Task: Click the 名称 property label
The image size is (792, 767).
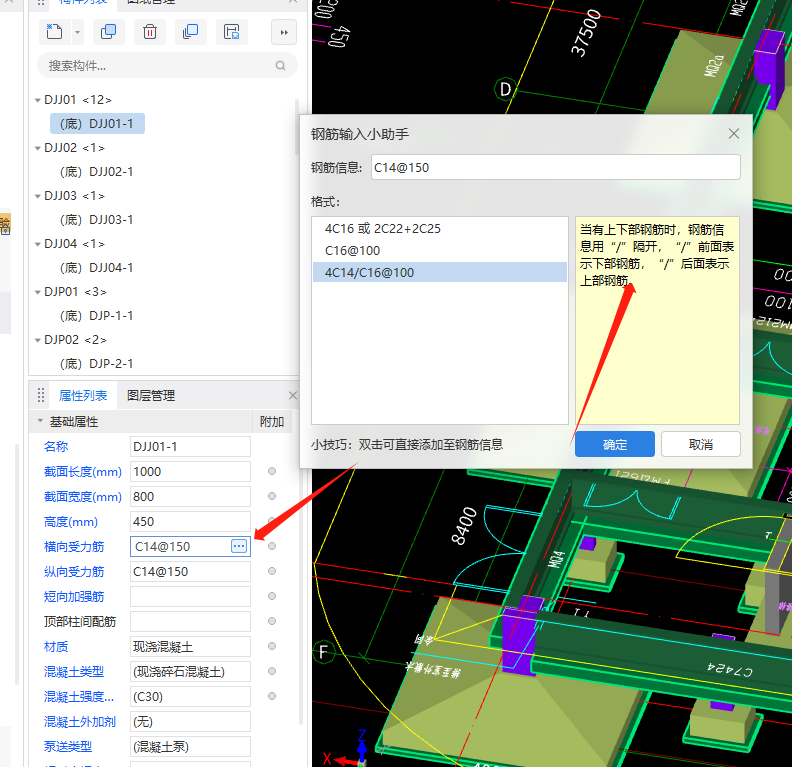Action: [56, 446]
